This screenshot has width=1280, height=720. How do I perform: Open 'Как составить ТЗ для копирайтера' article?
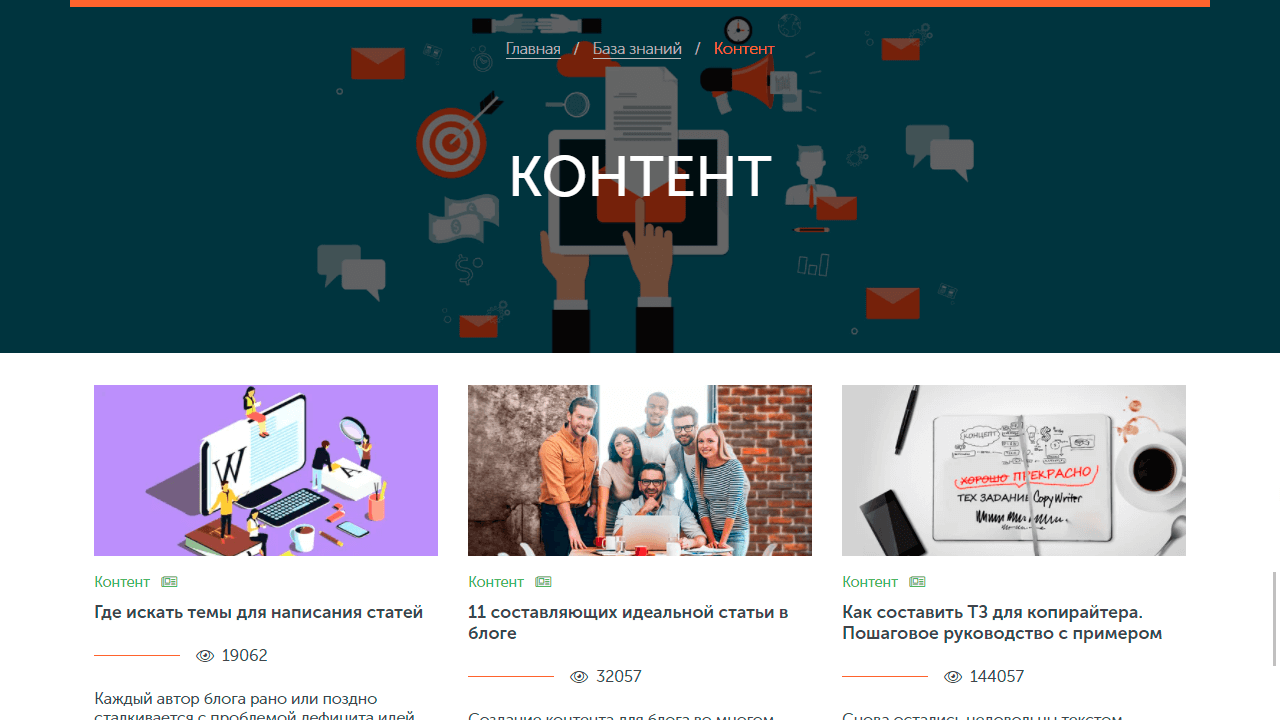pos(1002,623)
